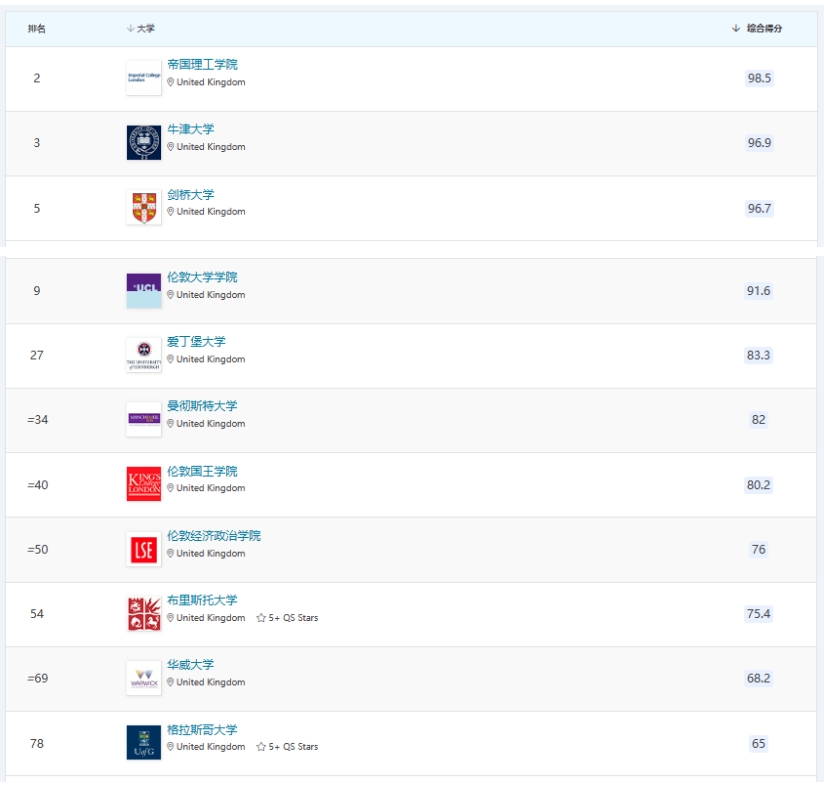The width and height of the screenshot is (824, 786).
Task: Click the LSE red logo
Action: coord(143,550)
